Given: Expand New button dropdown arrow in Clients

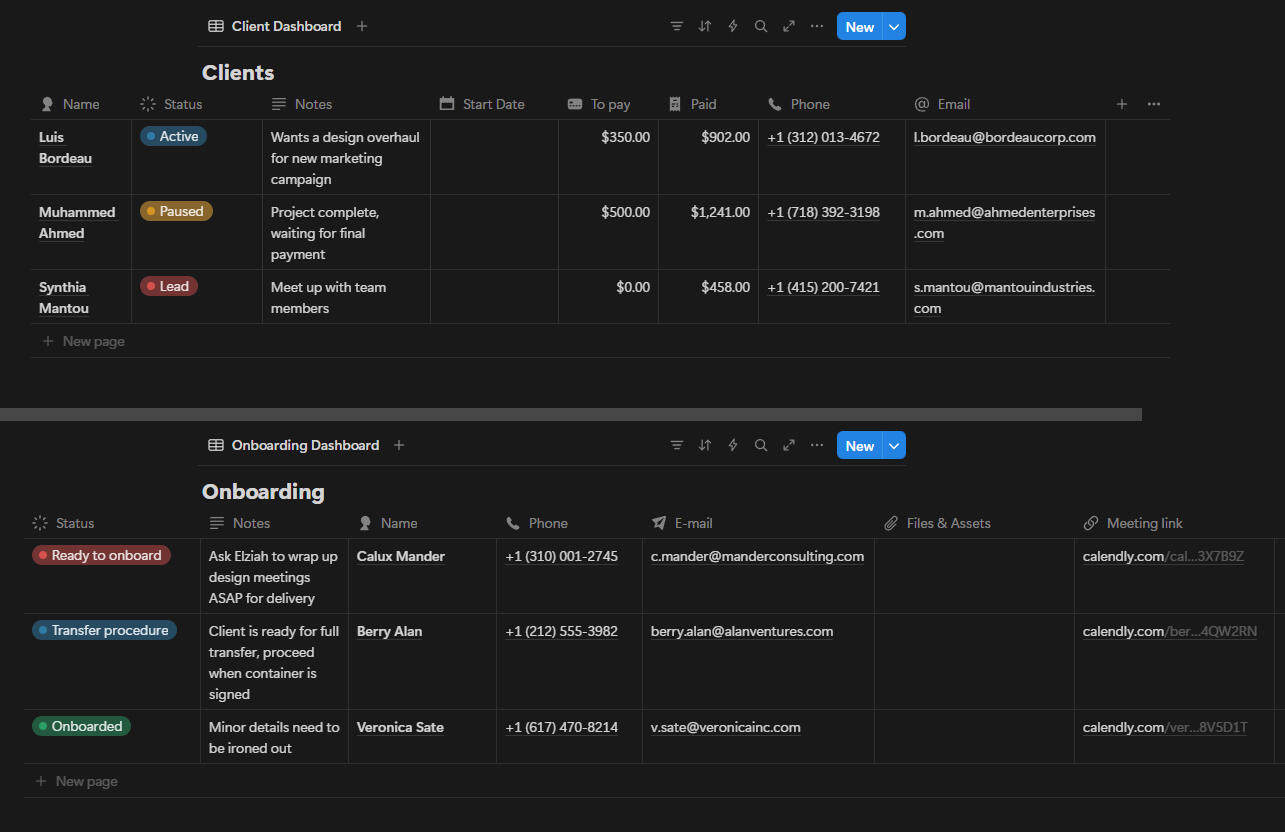Looking at the screenshot, I should (894, 27).
